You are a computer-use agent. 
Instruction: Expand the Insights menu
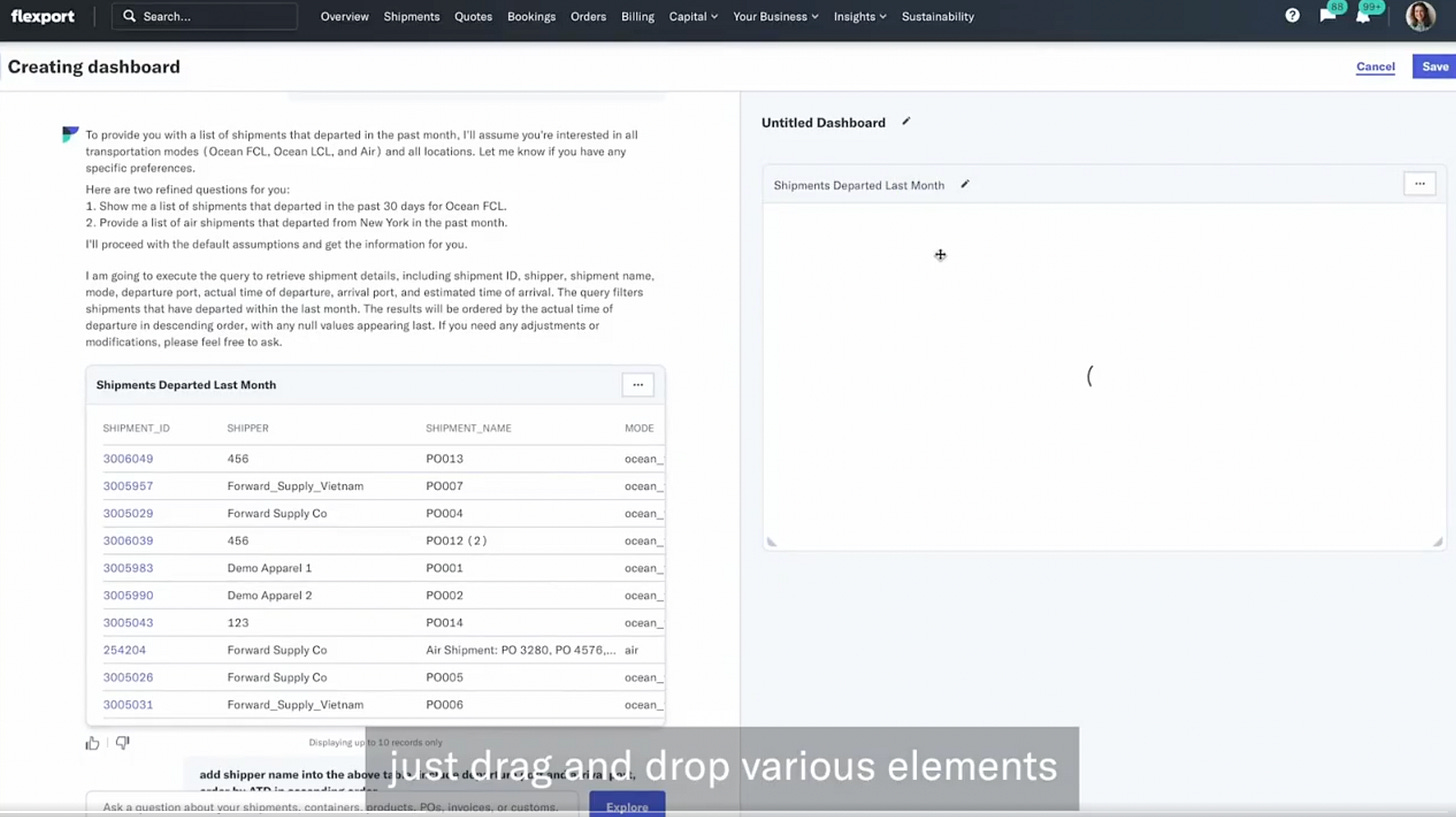coord(860,16)
